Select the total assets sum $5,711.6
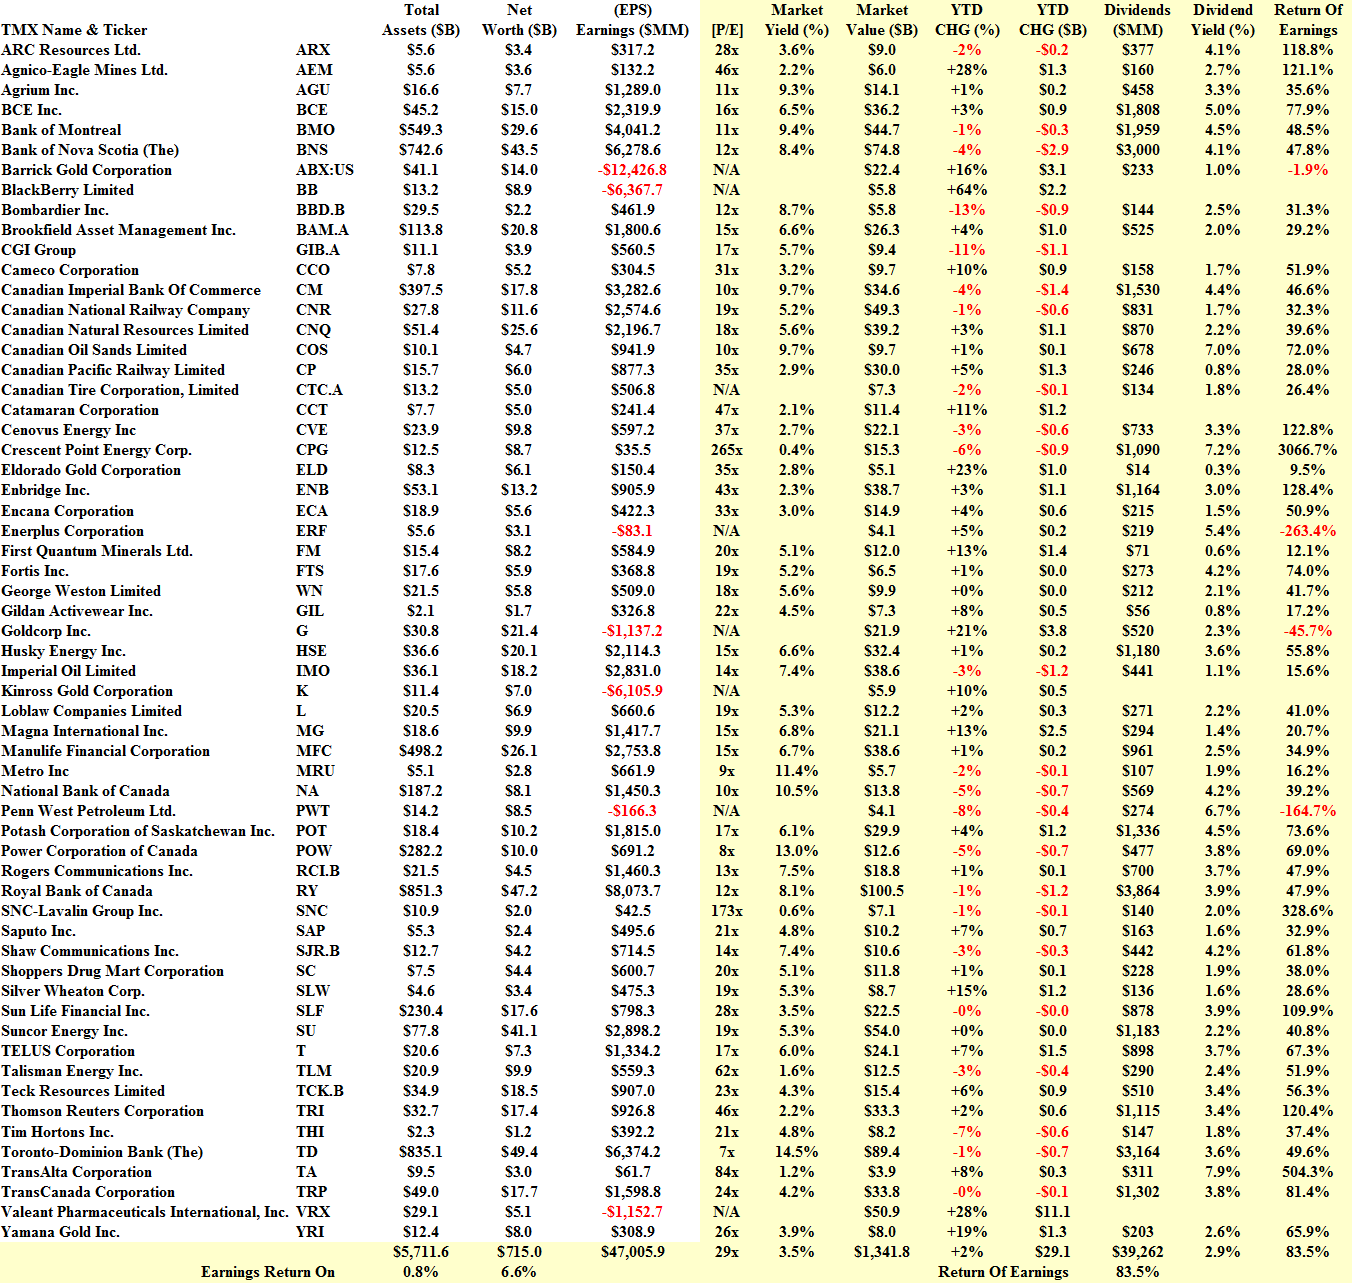The width and height of the screenshot is (1353, 1284). (x=421, y=1252)
